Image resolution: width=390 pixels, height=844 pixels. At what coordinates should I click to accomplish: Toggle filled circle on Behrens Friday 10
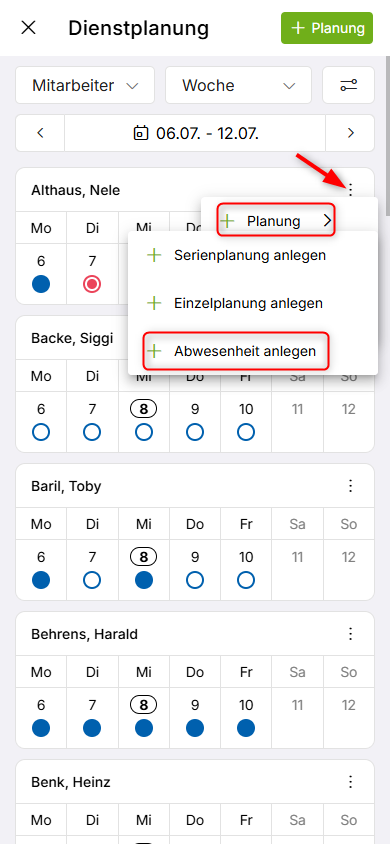click(246, 728)
